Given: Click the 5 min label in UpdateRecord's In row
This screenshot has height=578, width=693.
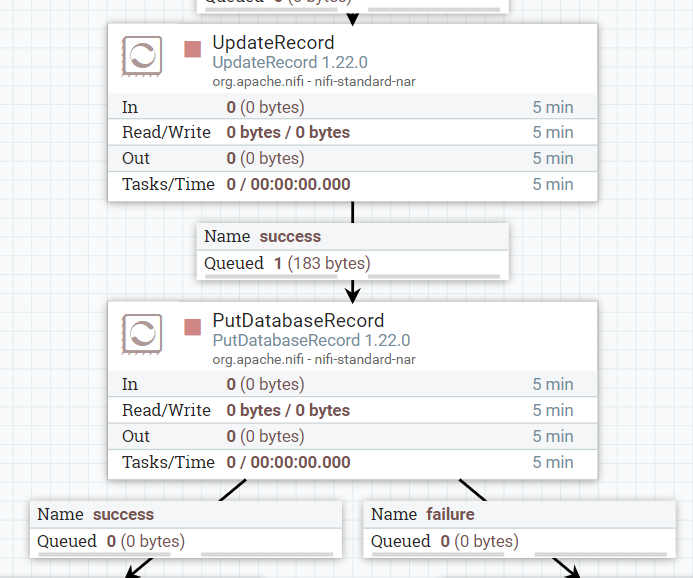Looking at the screenshot, I should pos(553,107).
